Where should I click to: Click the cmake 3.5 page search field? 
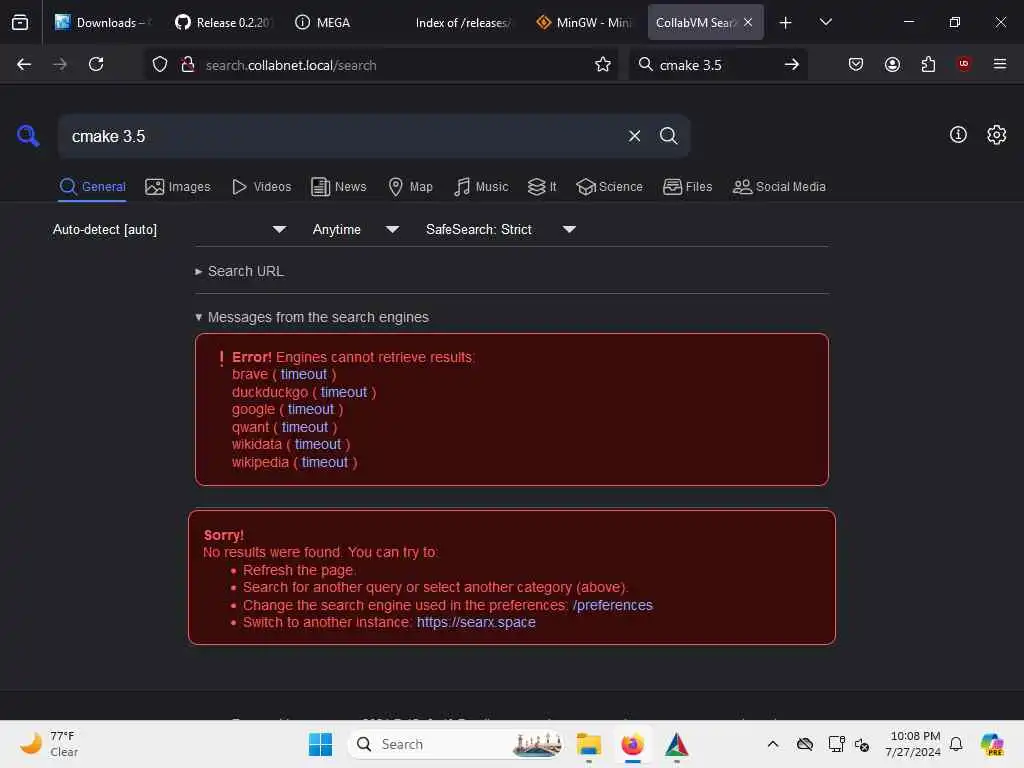point(343,136)
